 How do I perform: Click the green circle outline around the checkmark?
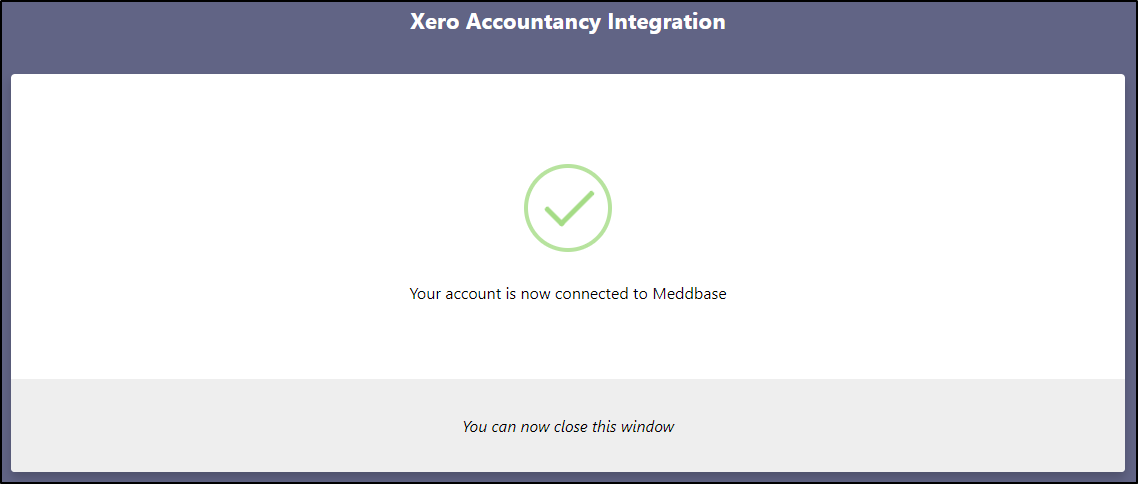(x=527, y=208)
